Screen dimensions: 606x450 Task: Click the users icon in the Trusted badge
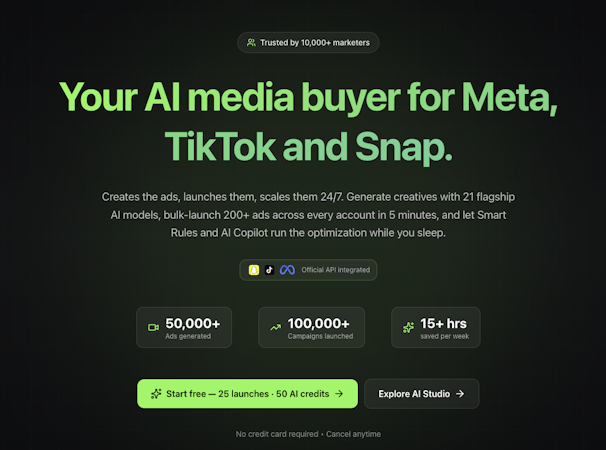click(x=250, y=43)
